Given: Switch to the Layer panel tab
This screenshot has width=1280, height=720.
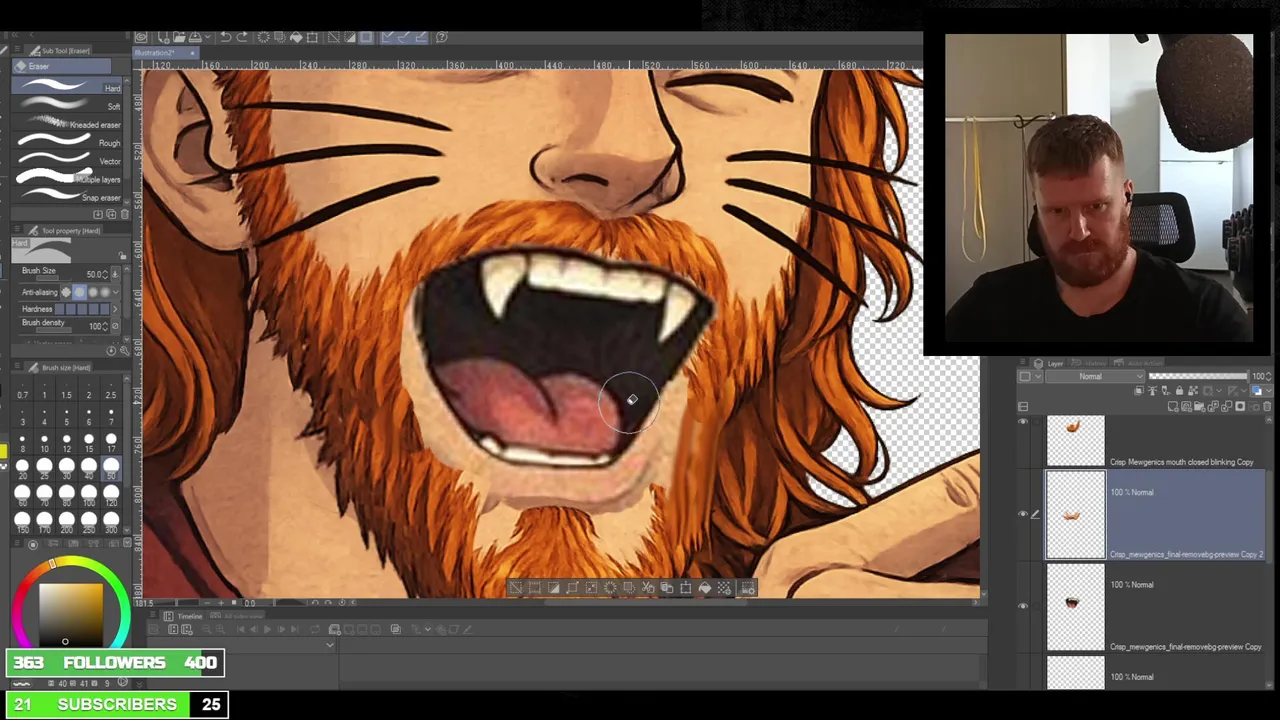Looking at the screenshot, I should click(1049, 364).
